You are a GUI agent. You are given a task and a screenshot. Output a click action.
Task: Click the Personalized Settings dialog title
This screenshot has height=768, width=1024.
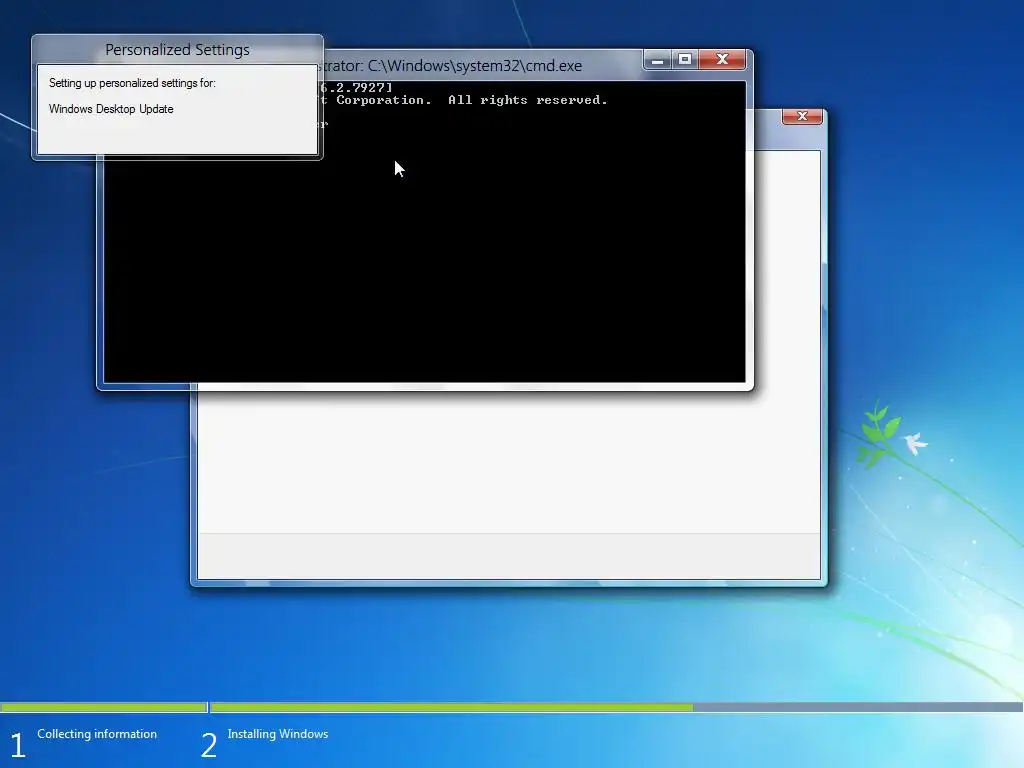pyautogui.click(x=177, y=50)
